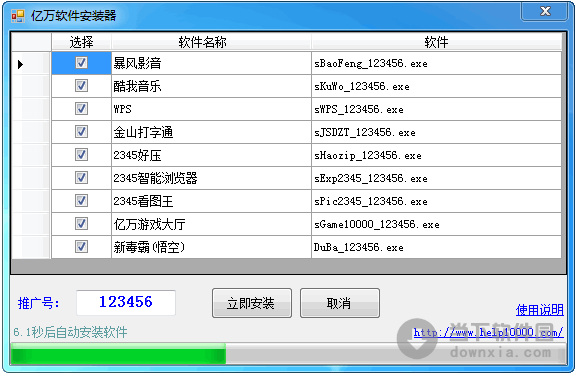The height and width of the screenshot is (376, 577).
Task: Toggle the 亿万游戏大厅 checkbox
Action: [x=81, y=224]
